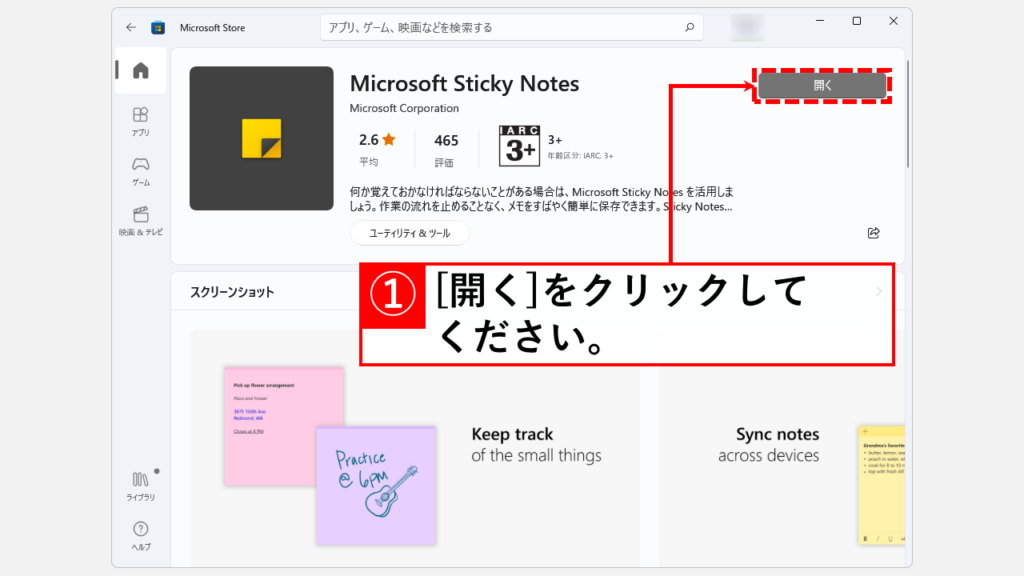Expand the スクリーンショット section chevron

coord(880,292)
